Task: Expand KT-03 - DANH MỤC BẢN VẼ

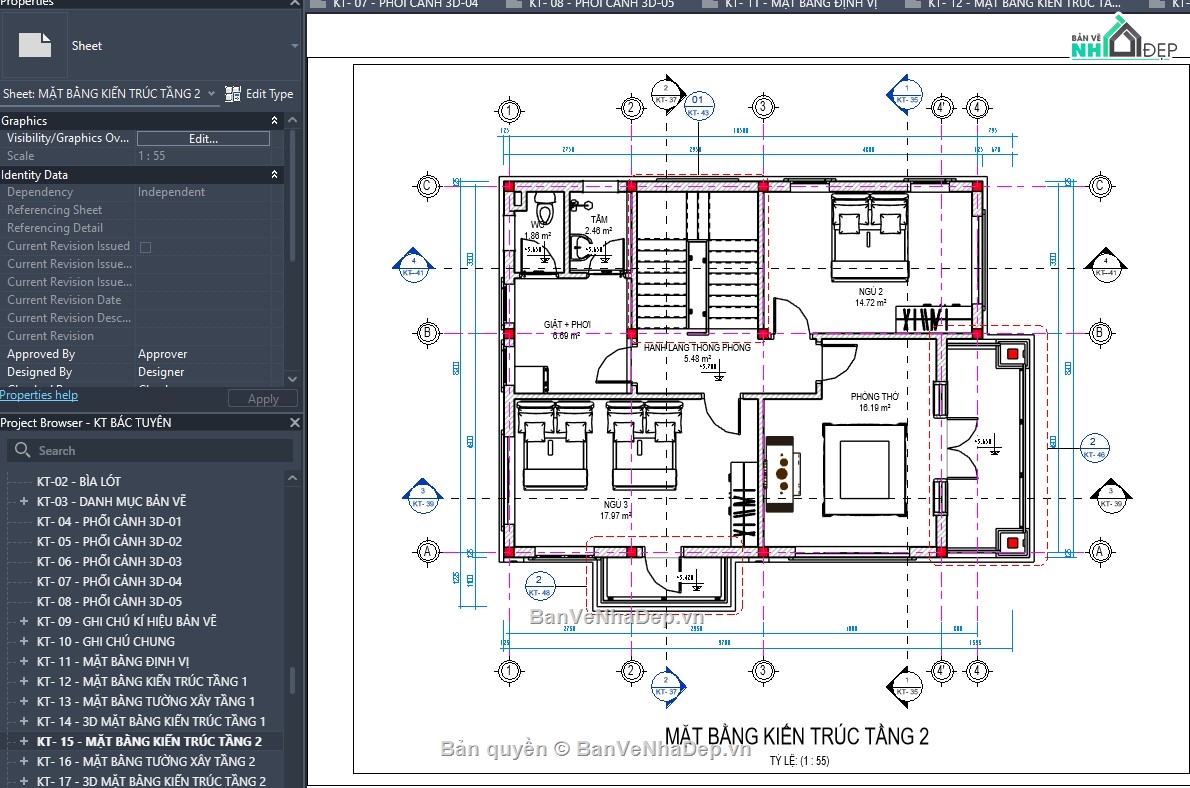Action: point(24,501)
